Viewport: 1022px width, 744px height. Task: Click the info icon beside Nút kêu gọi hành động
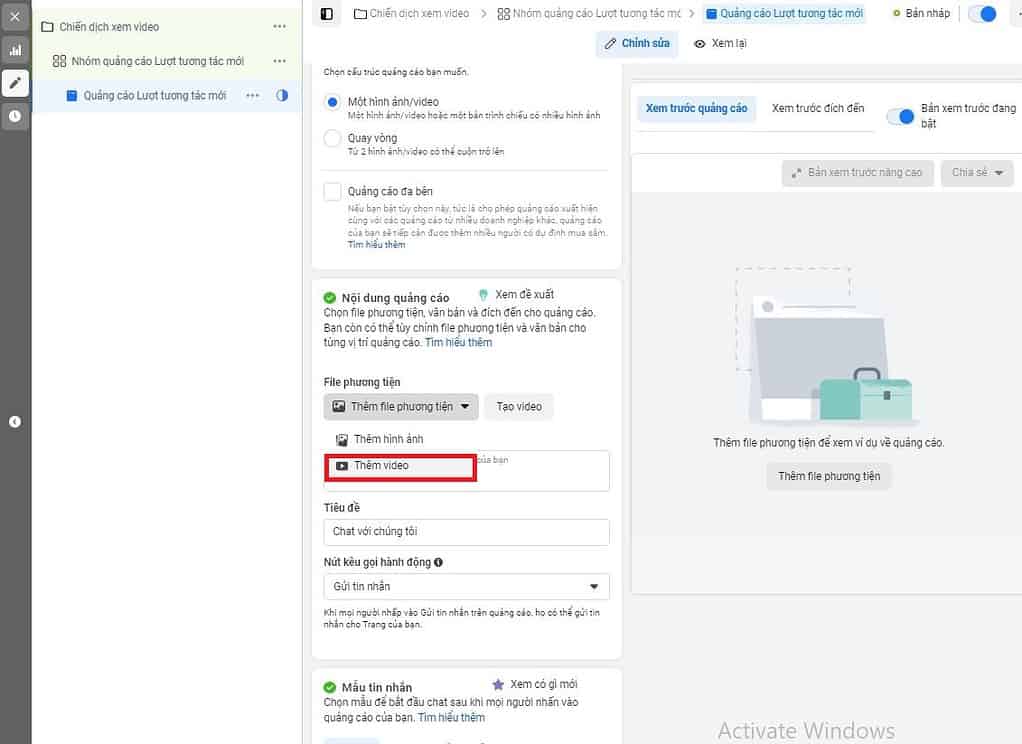click(x=438, y=562)
